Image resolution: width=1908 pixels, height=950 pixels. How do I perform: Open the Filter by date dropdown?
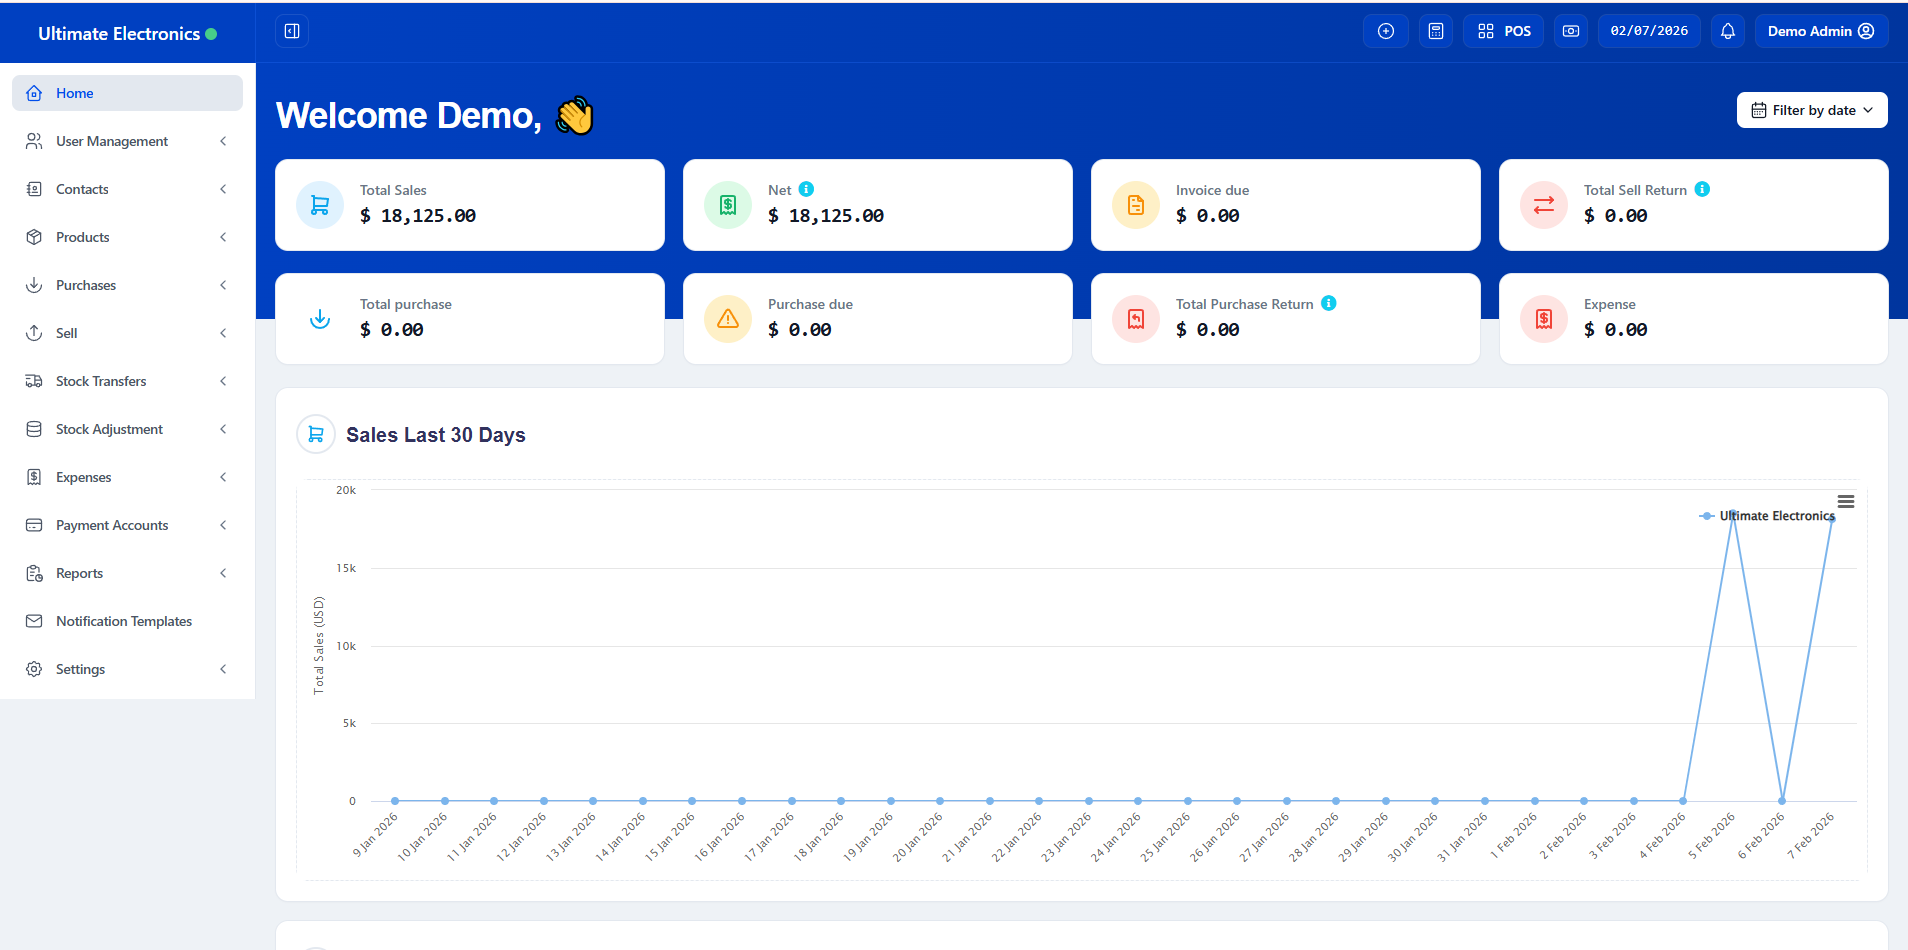pos(1811,110)
